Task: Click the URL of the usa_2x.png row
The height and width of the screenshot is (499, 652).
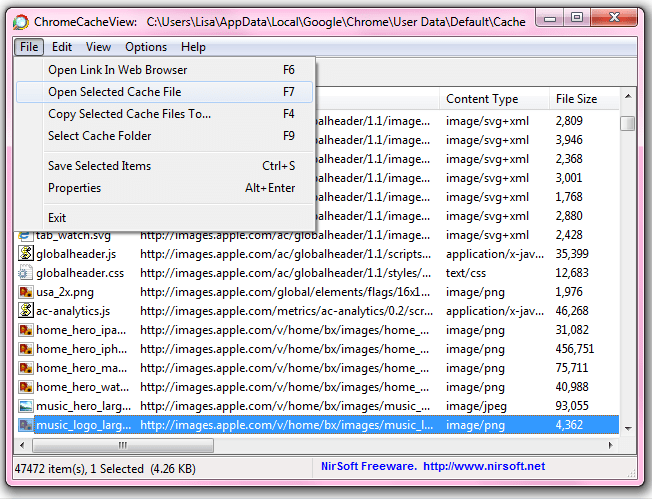Action: click(x=285, y=292)
